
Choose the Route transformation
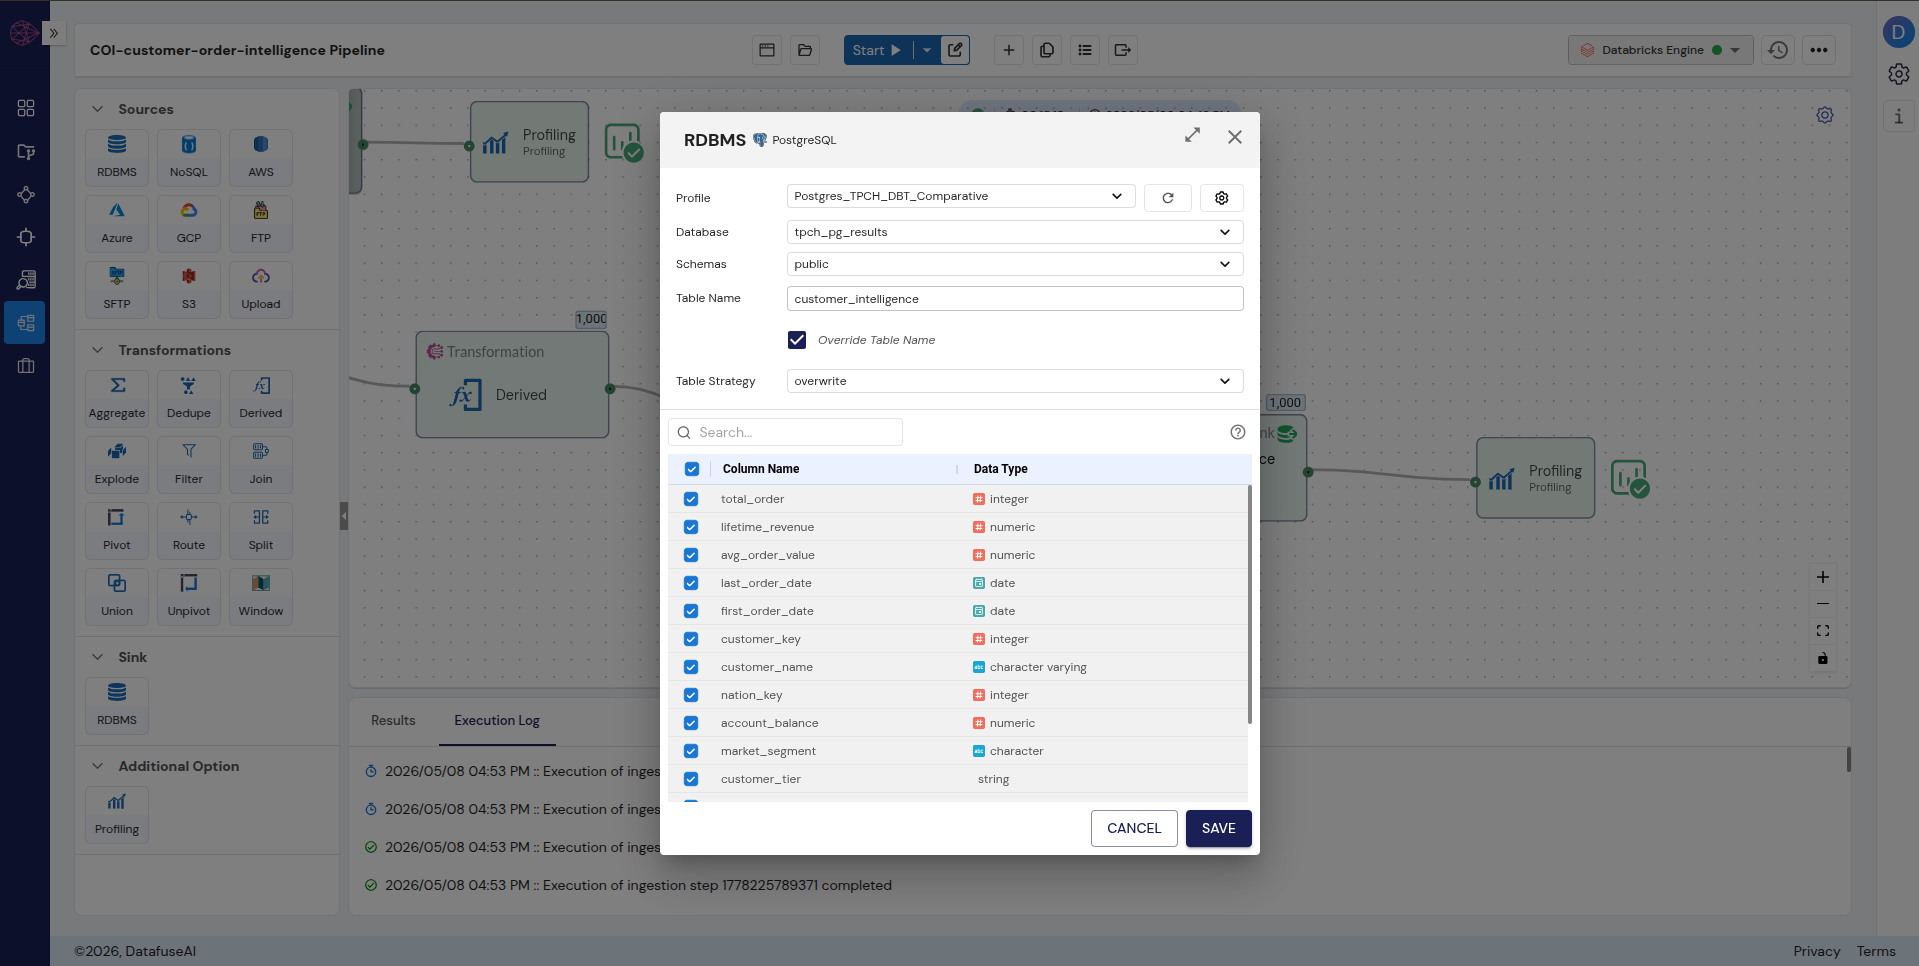189,529
